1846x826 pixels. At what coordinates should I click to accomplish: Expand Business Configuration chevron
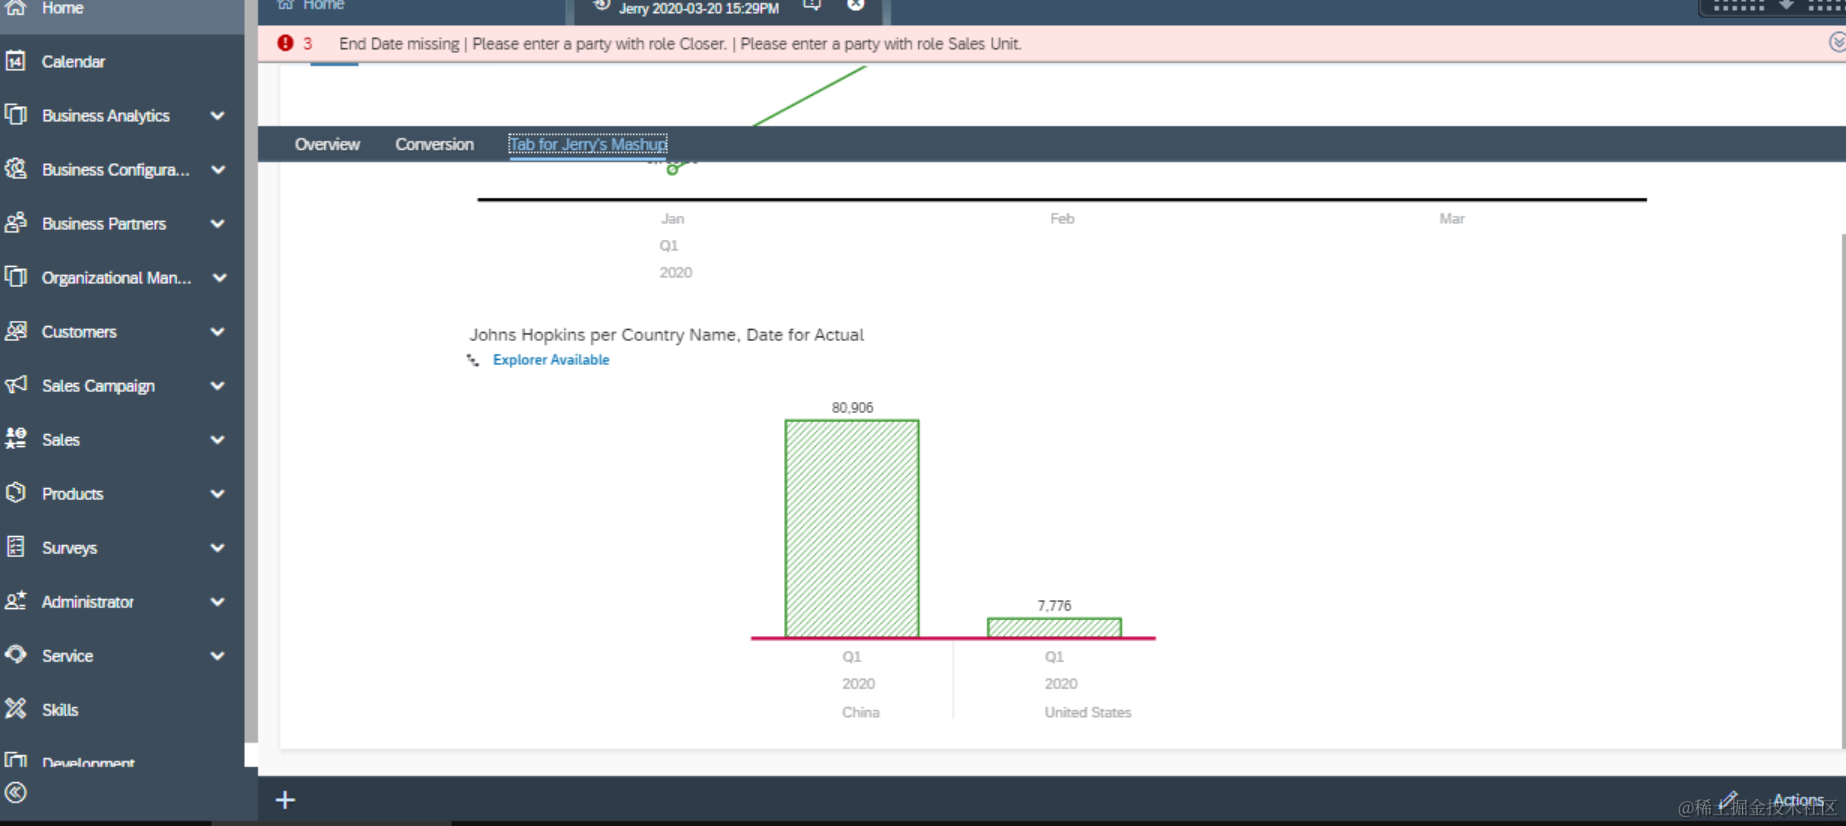[217, 170]
